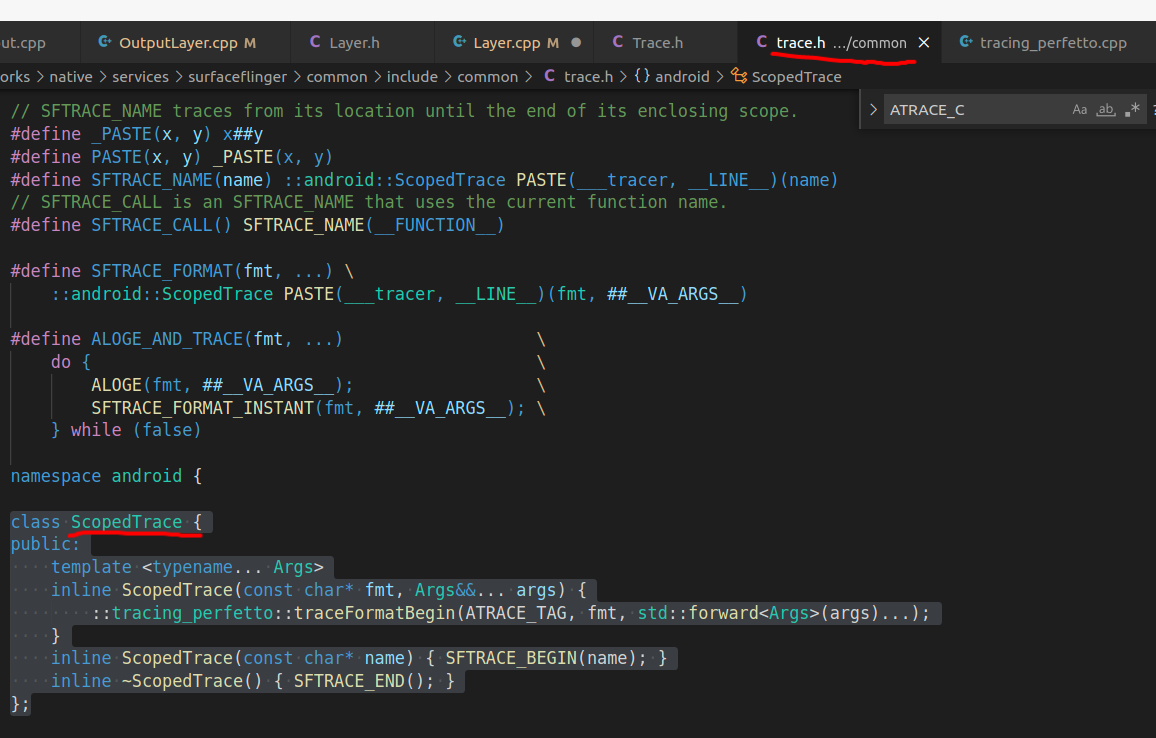
Task: Click 'ALOGE_AND_TRACE' macro name
Action: pyautogui.click(x=167, y=339)
